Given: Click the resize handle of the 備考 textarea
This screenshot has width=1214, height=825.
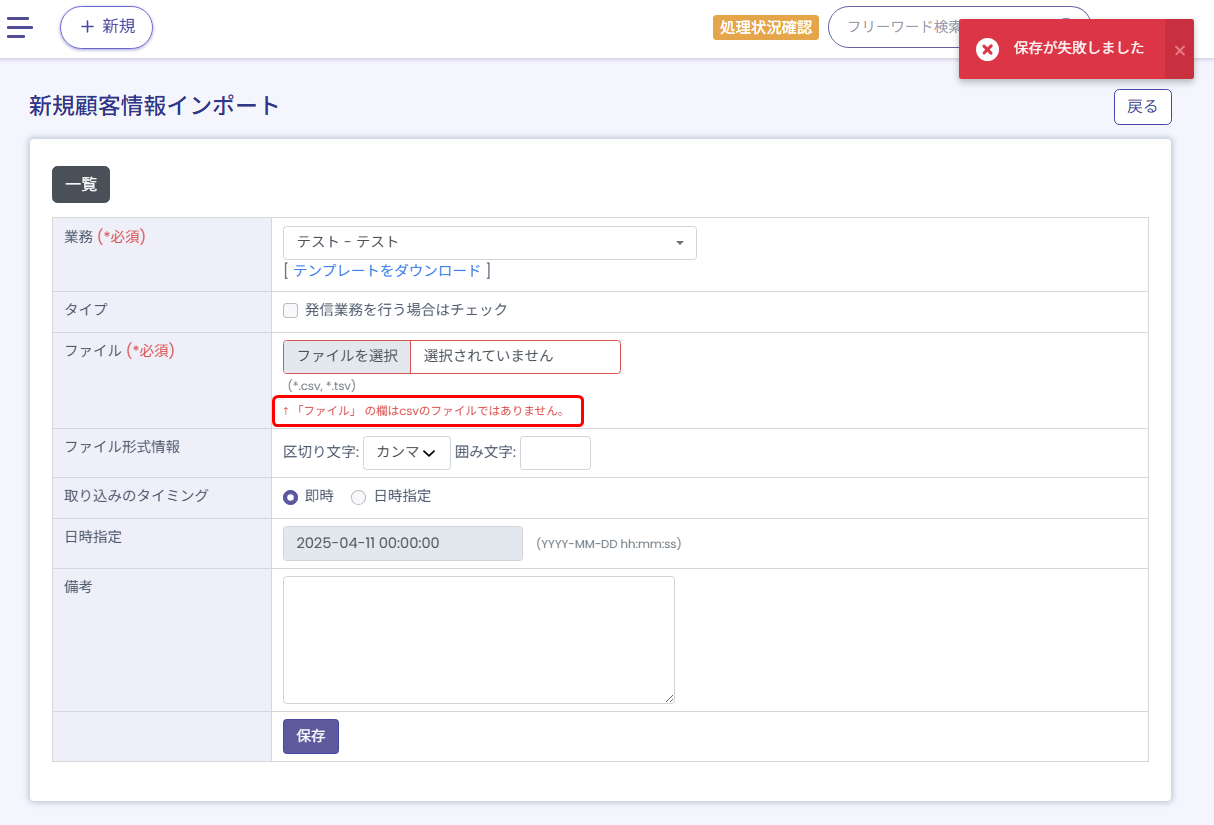Looking at the screenshot, I should (669, 698).
